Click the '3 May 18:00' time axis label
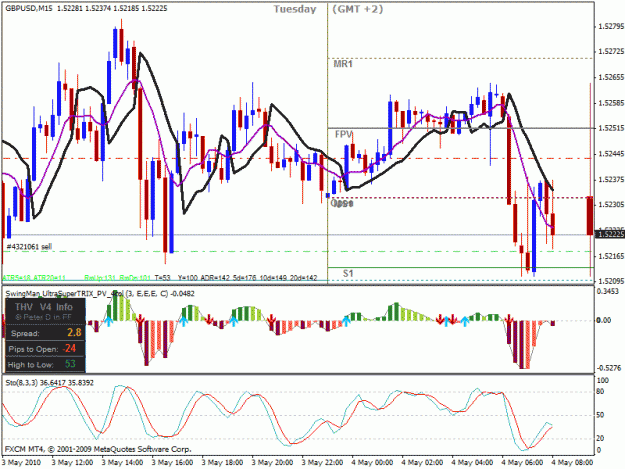The width and height of the screenshot is (625, 469). coord(222,463)
